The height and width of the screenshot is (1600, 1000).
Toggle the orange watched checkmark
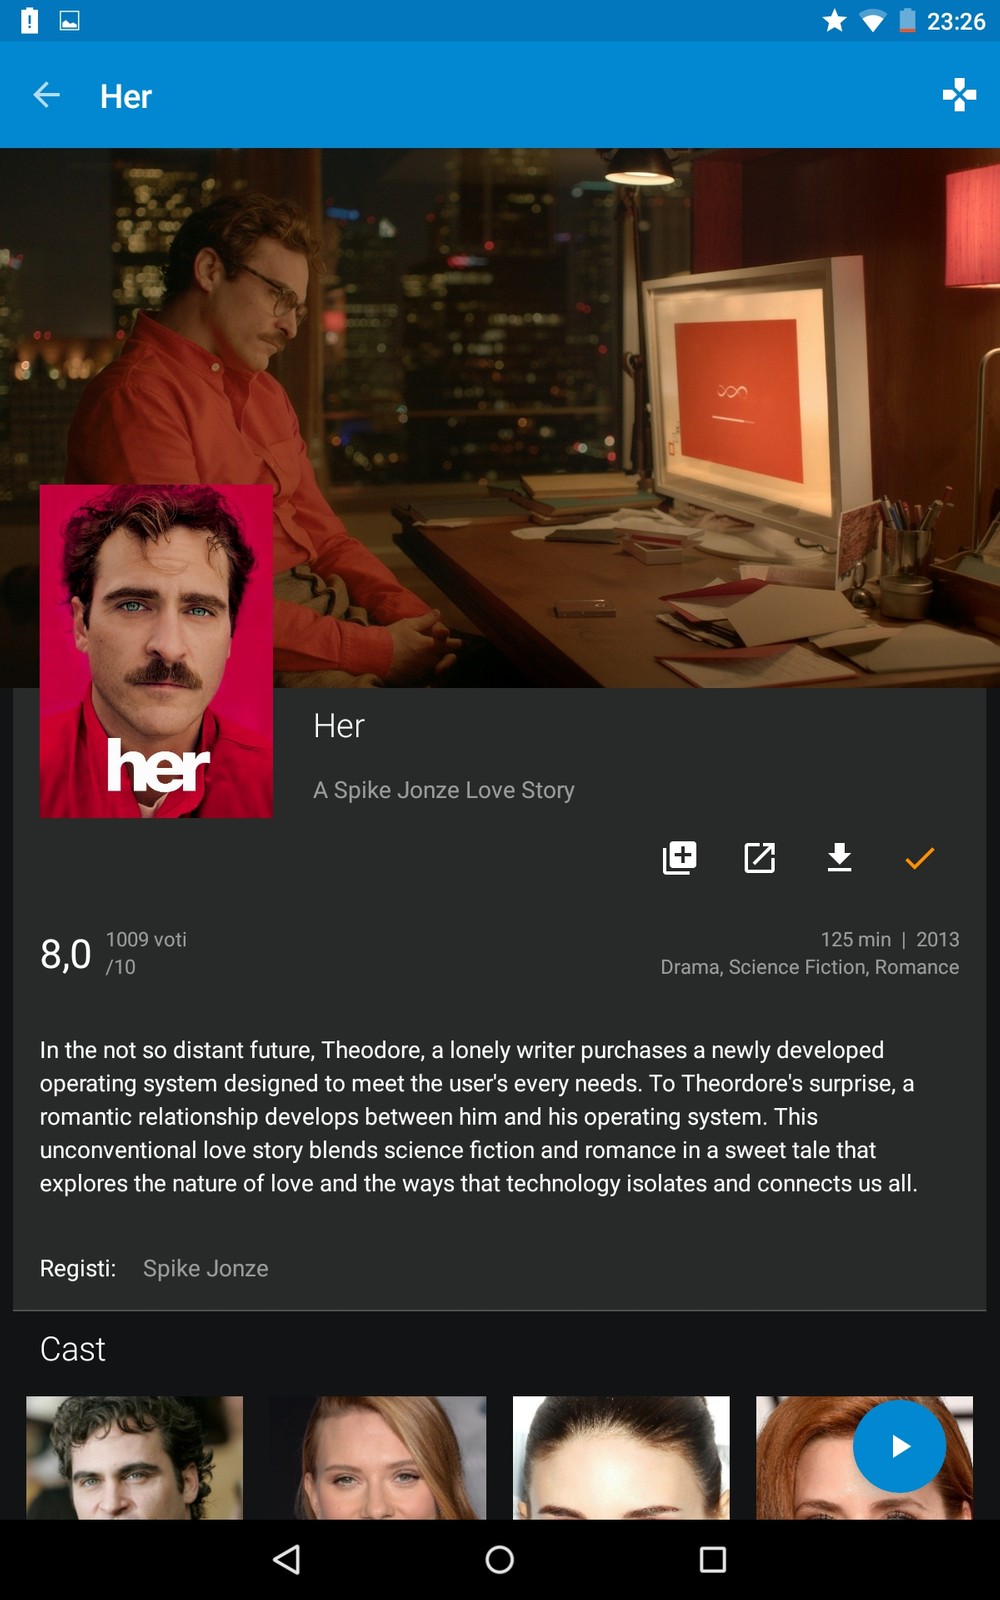coord(920,858)
